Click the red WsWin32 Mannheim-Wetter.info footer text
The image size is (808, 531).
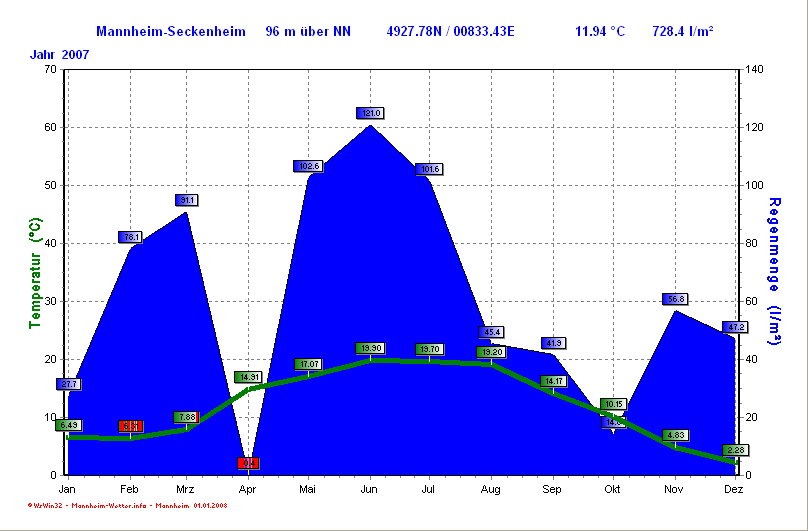pyautogui.click(x=128, y=506)
